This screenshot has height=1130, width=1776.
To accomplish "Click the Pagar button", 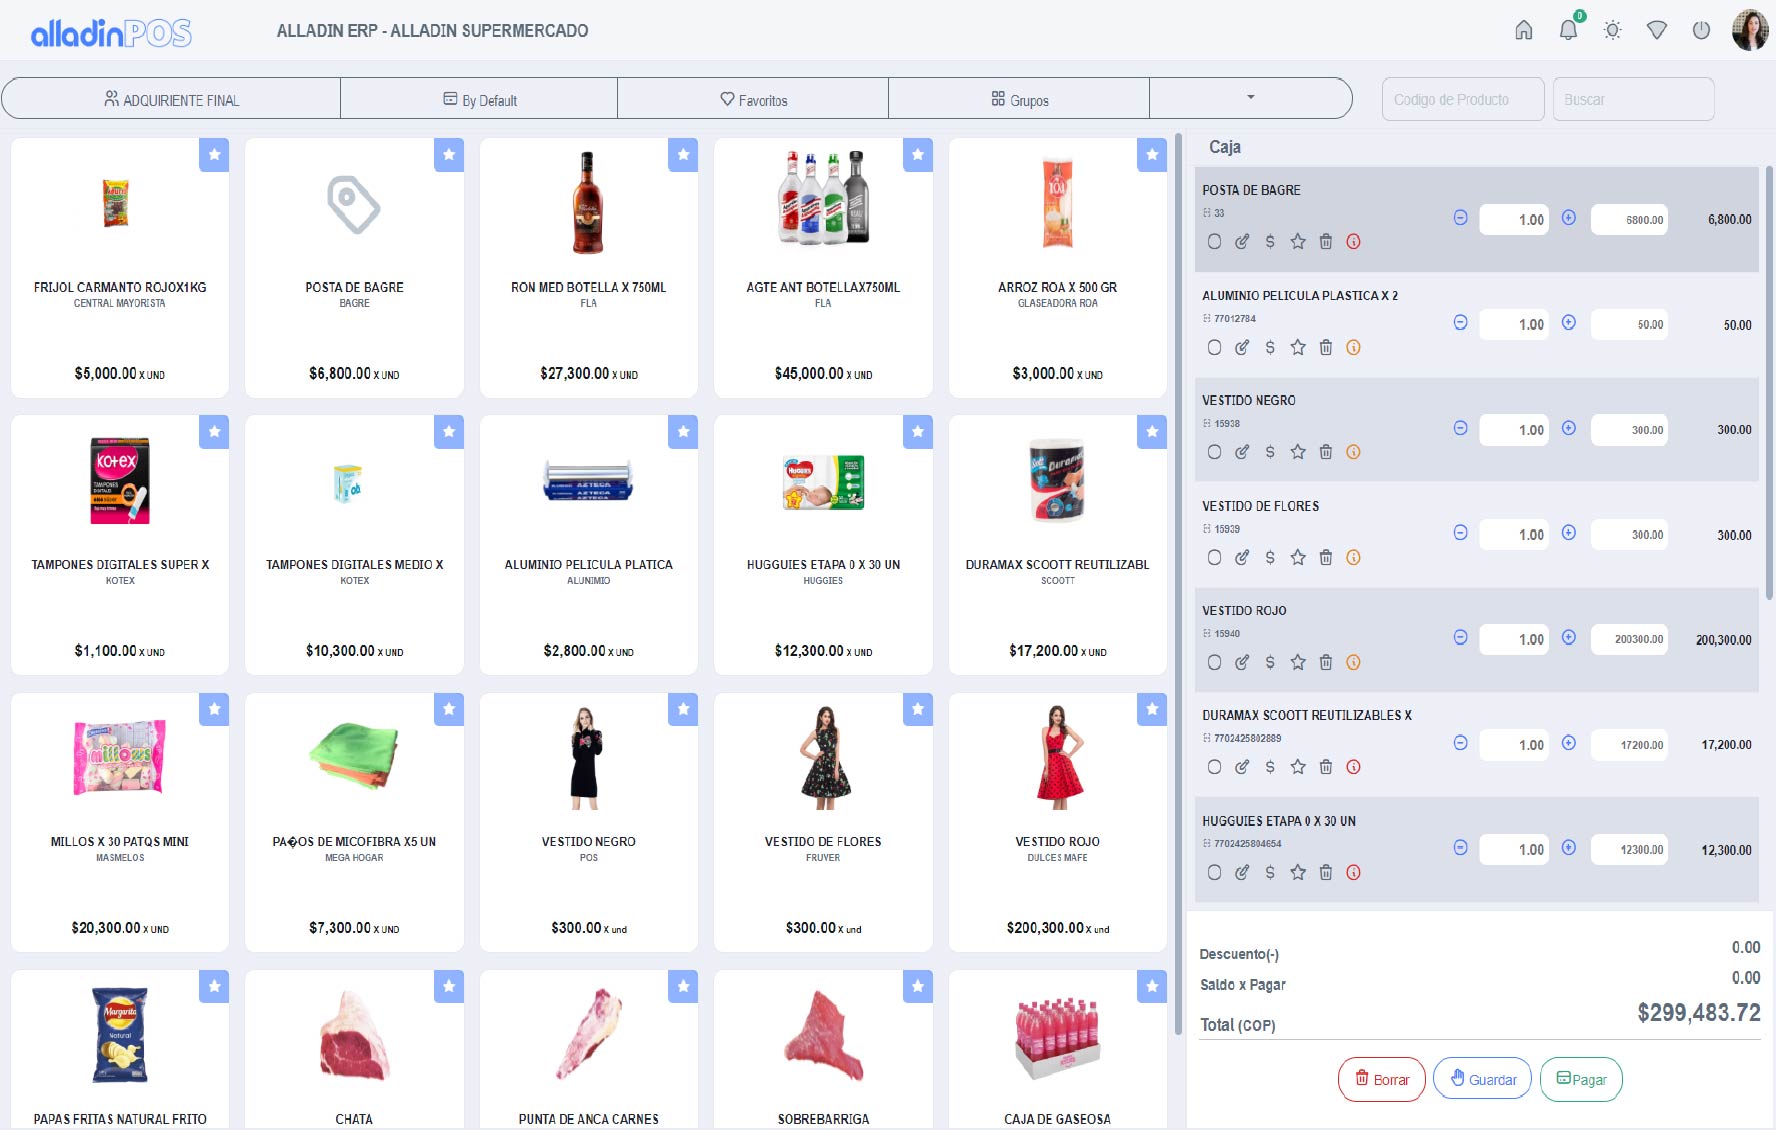I will pyautogui.click(x=1581, y=1079).
